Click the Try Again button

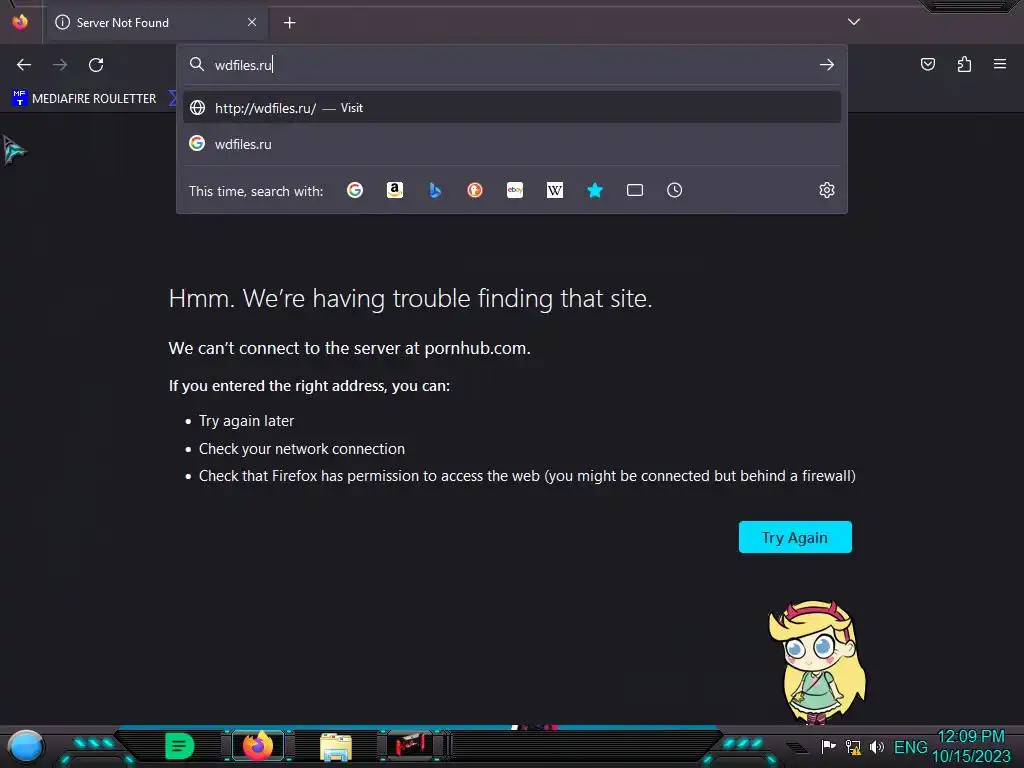point(795,537)
